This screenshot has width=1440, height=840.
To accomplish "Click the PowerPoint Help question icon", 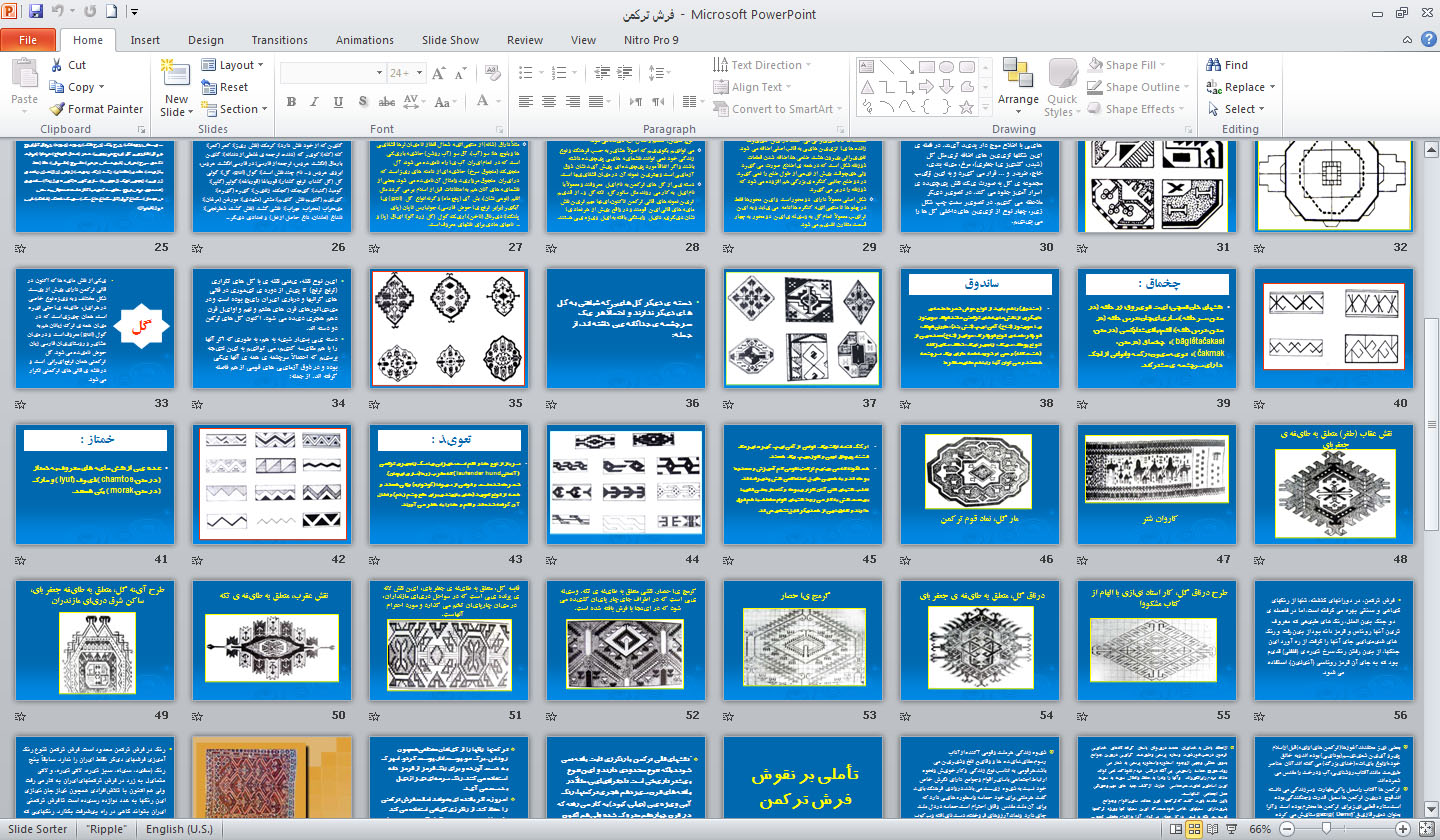I will pyautogui.click(x=1428, y=40).
